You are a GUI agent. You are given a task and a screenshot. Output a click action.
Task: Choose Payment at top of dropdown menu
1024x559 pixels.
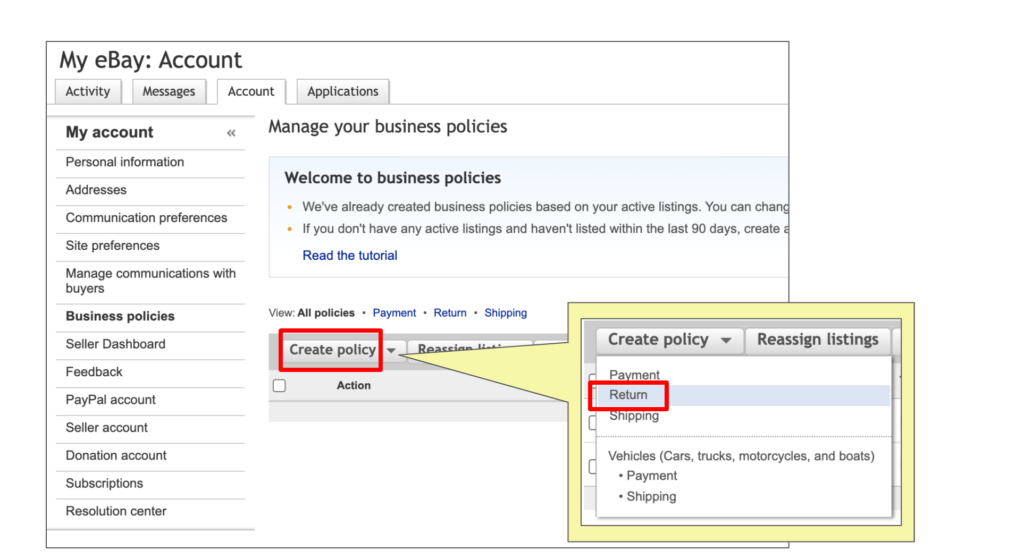click(x=634, y=375)
